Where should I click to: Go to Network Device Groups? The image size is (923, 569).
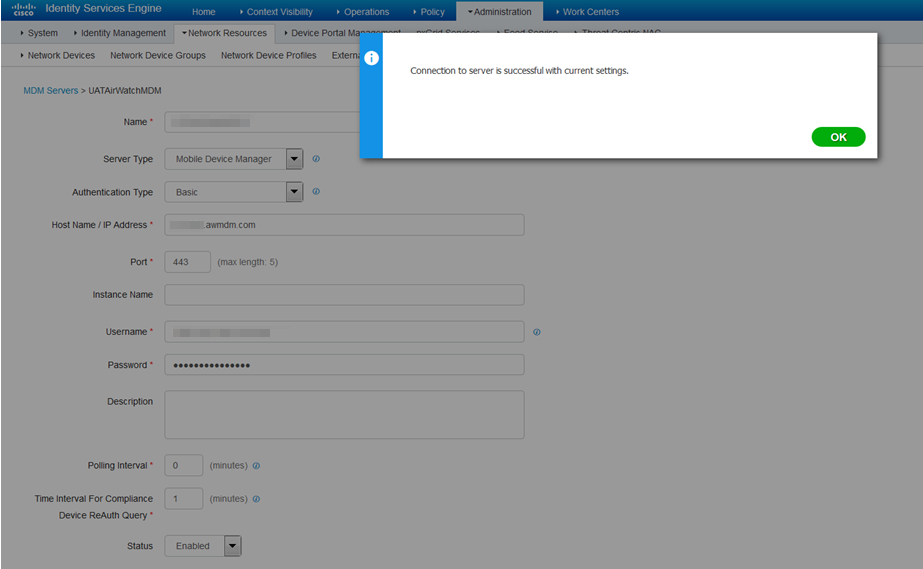[x=158, y=55]
